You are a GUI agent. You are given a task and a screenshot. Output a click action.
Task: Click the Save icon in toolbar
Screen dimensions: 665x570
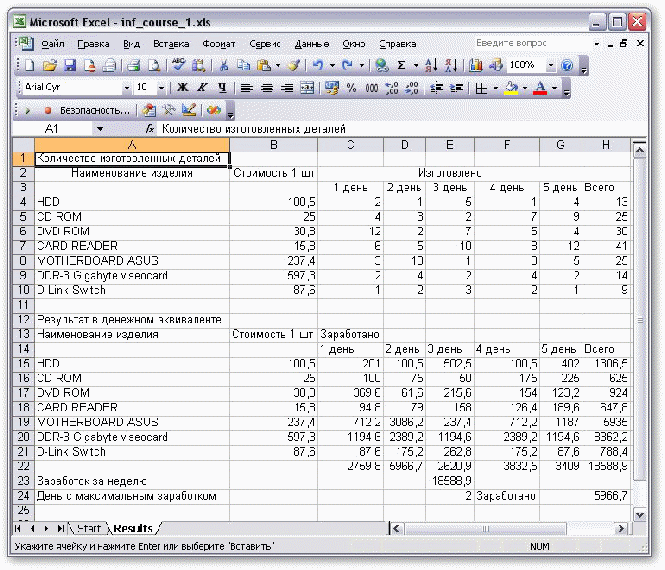(x=70, y=65)
